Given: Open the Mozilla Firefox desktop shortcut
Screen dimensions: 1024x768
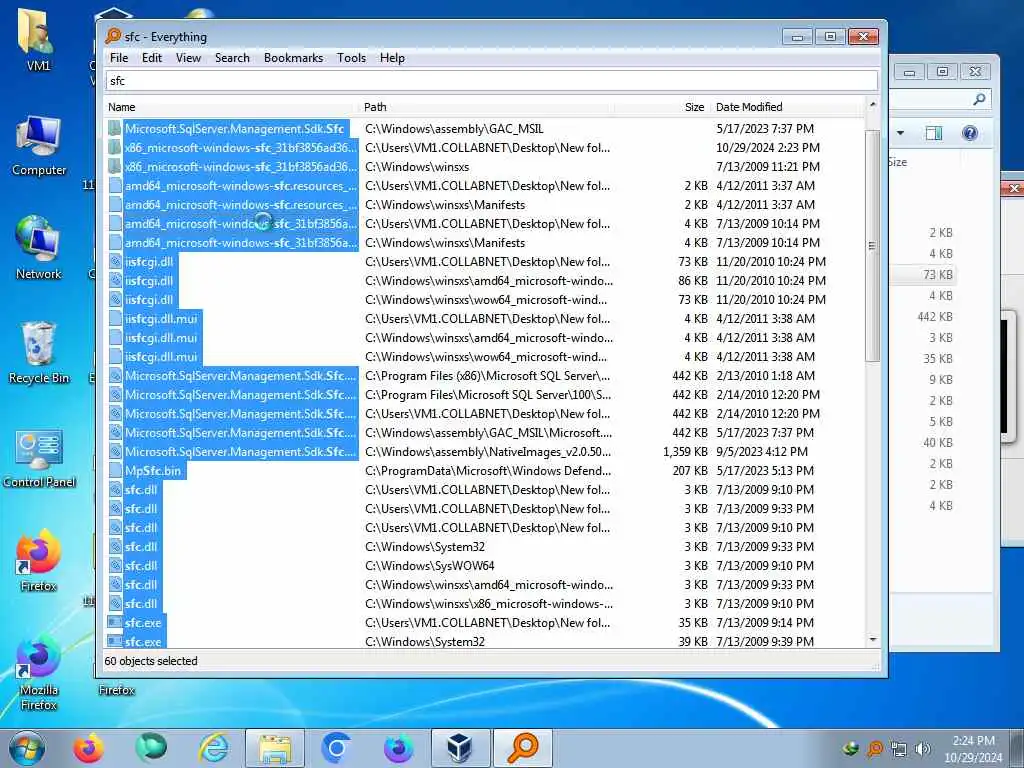Looking at the screenshot, I should tap(39, 673).
